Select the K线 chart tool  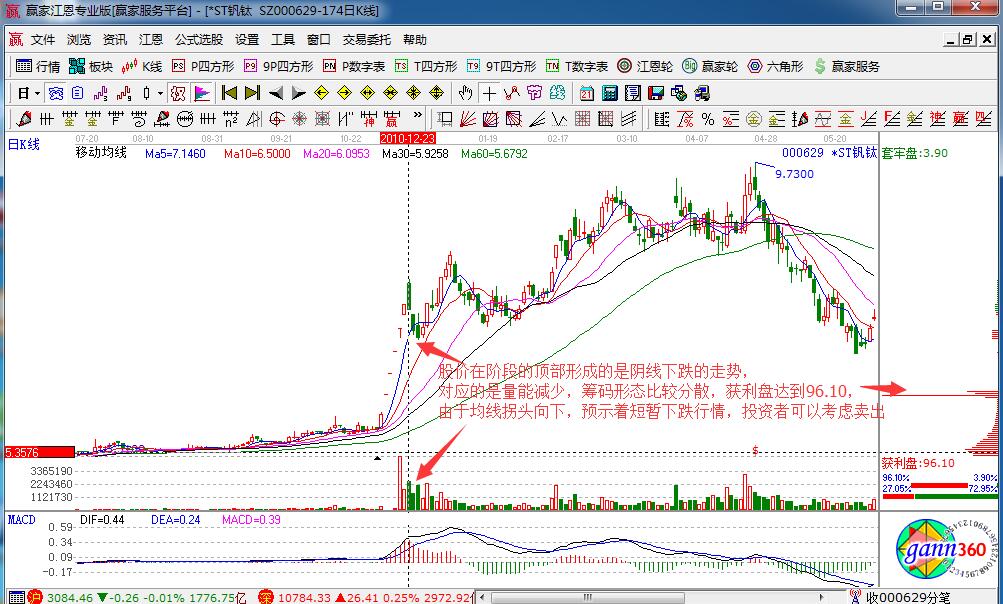tap(145, 67)
